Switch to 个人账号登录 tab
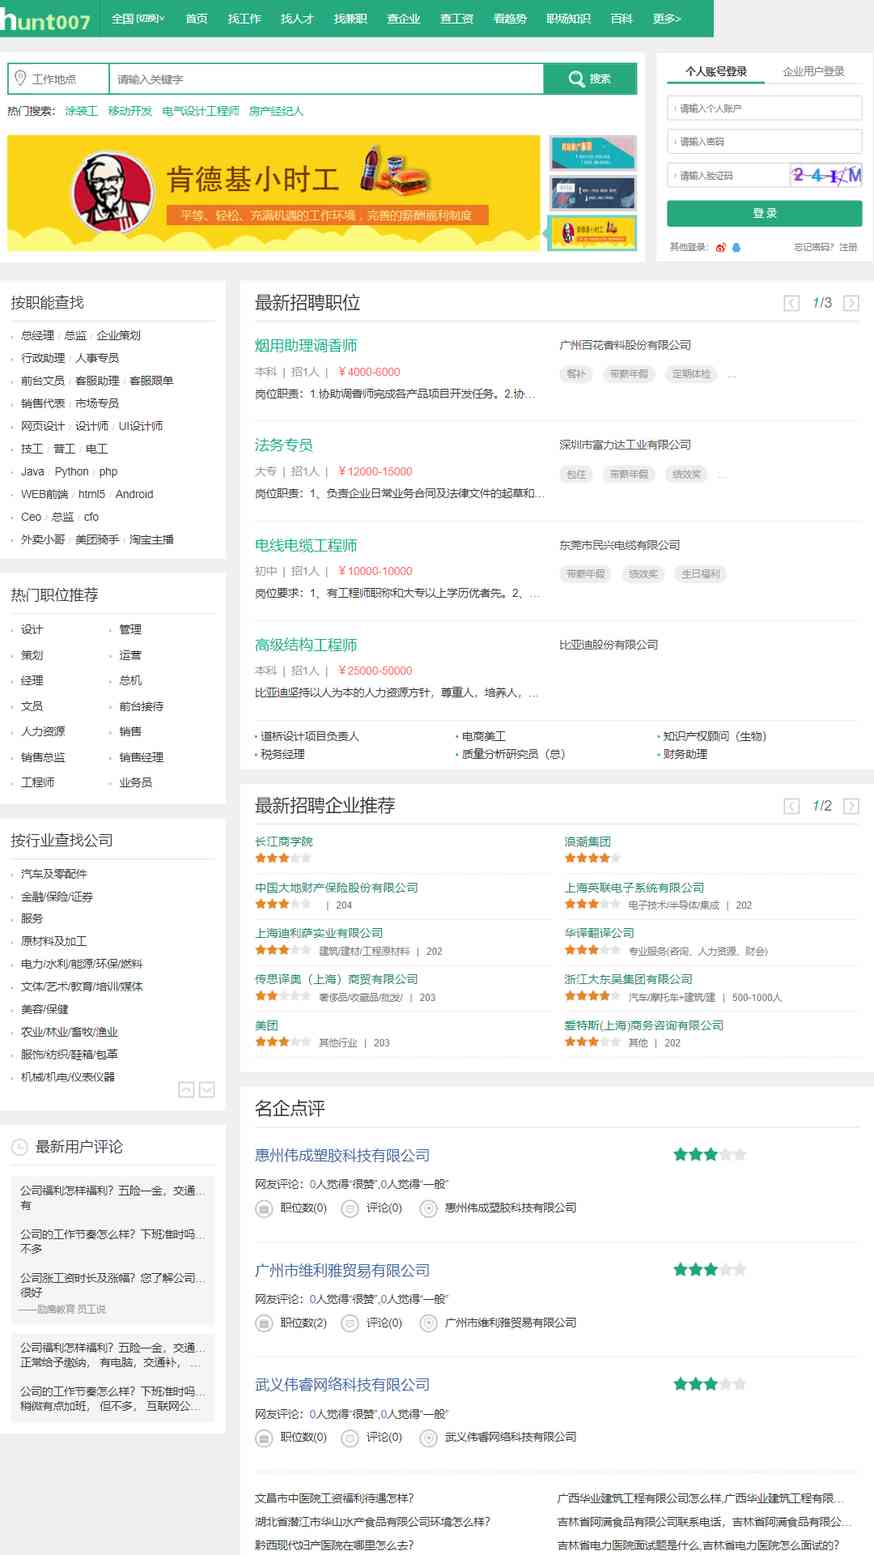This screenshot has width=874, height=1555. tap(716, 71)
